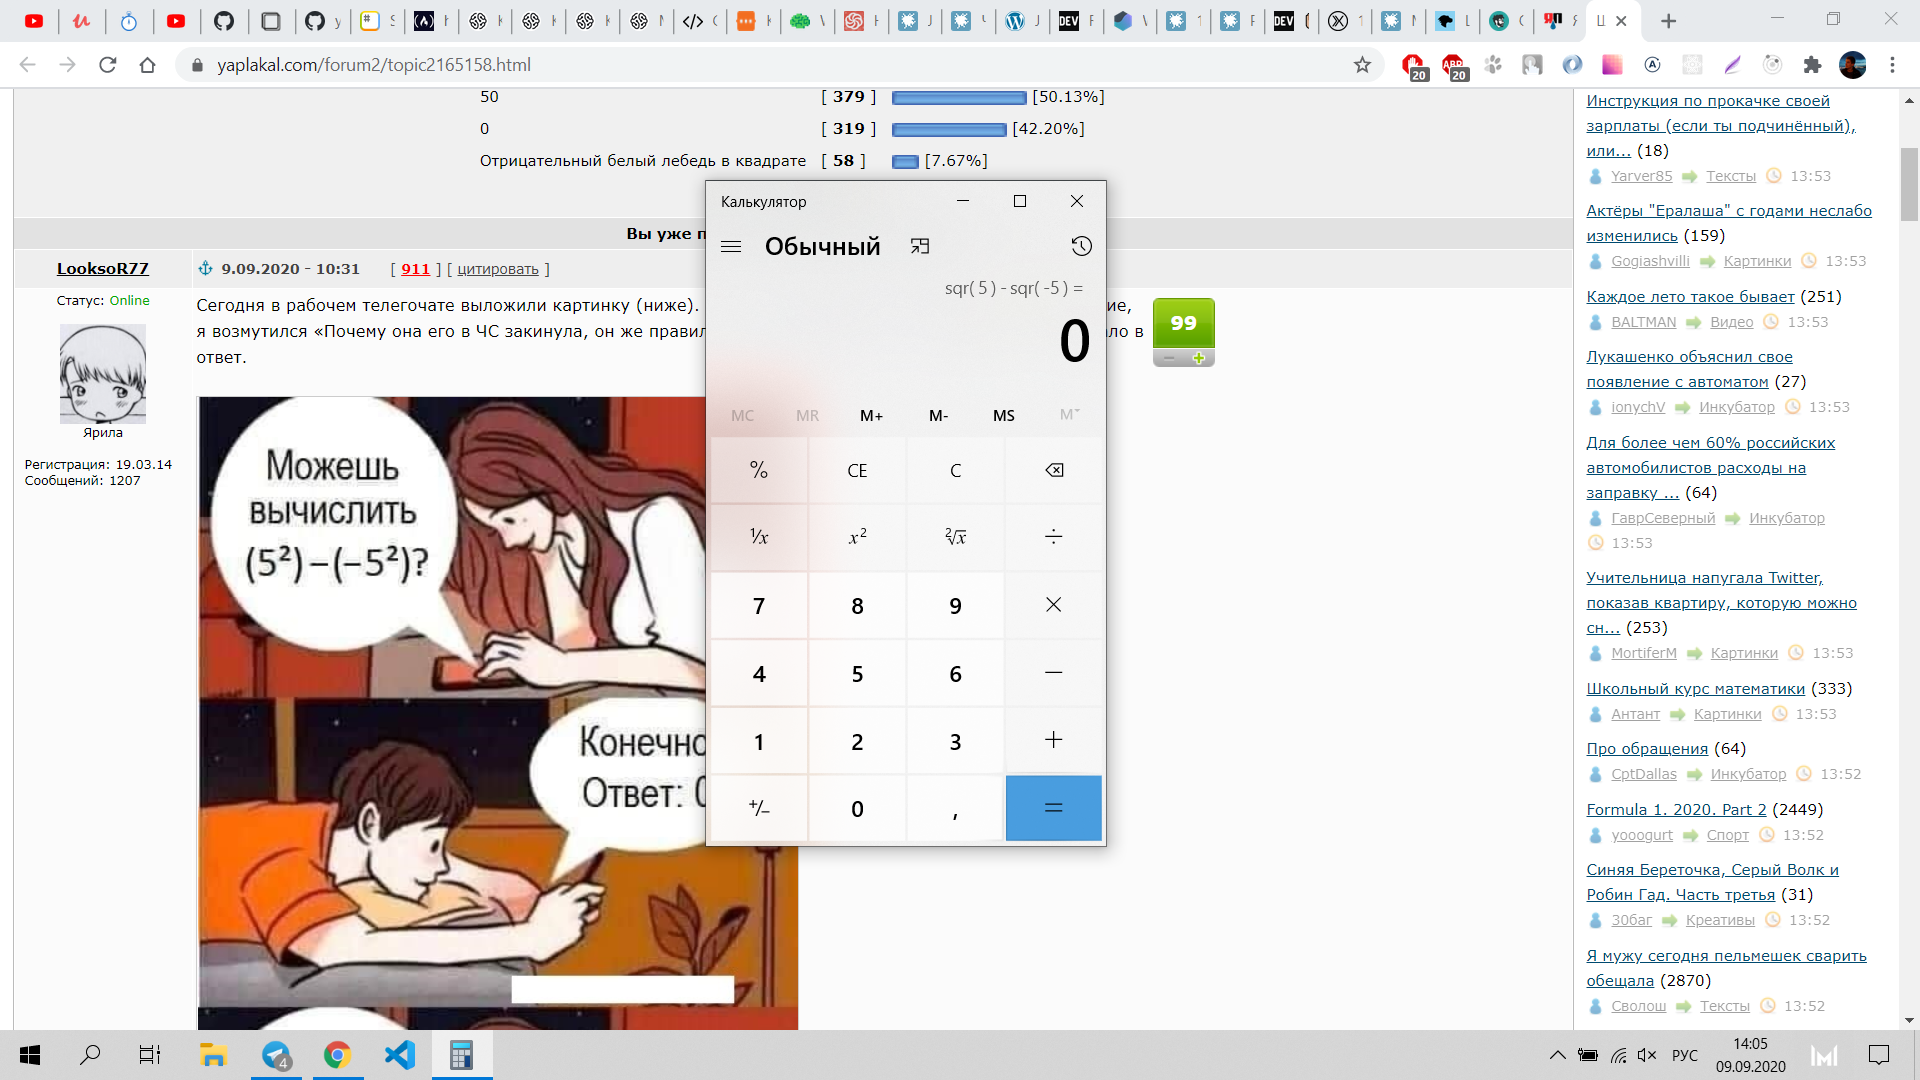The width and height of the screenshot is (1920, 1080).
Task: Click the CE key in calculator
Action: click(857, 470)
